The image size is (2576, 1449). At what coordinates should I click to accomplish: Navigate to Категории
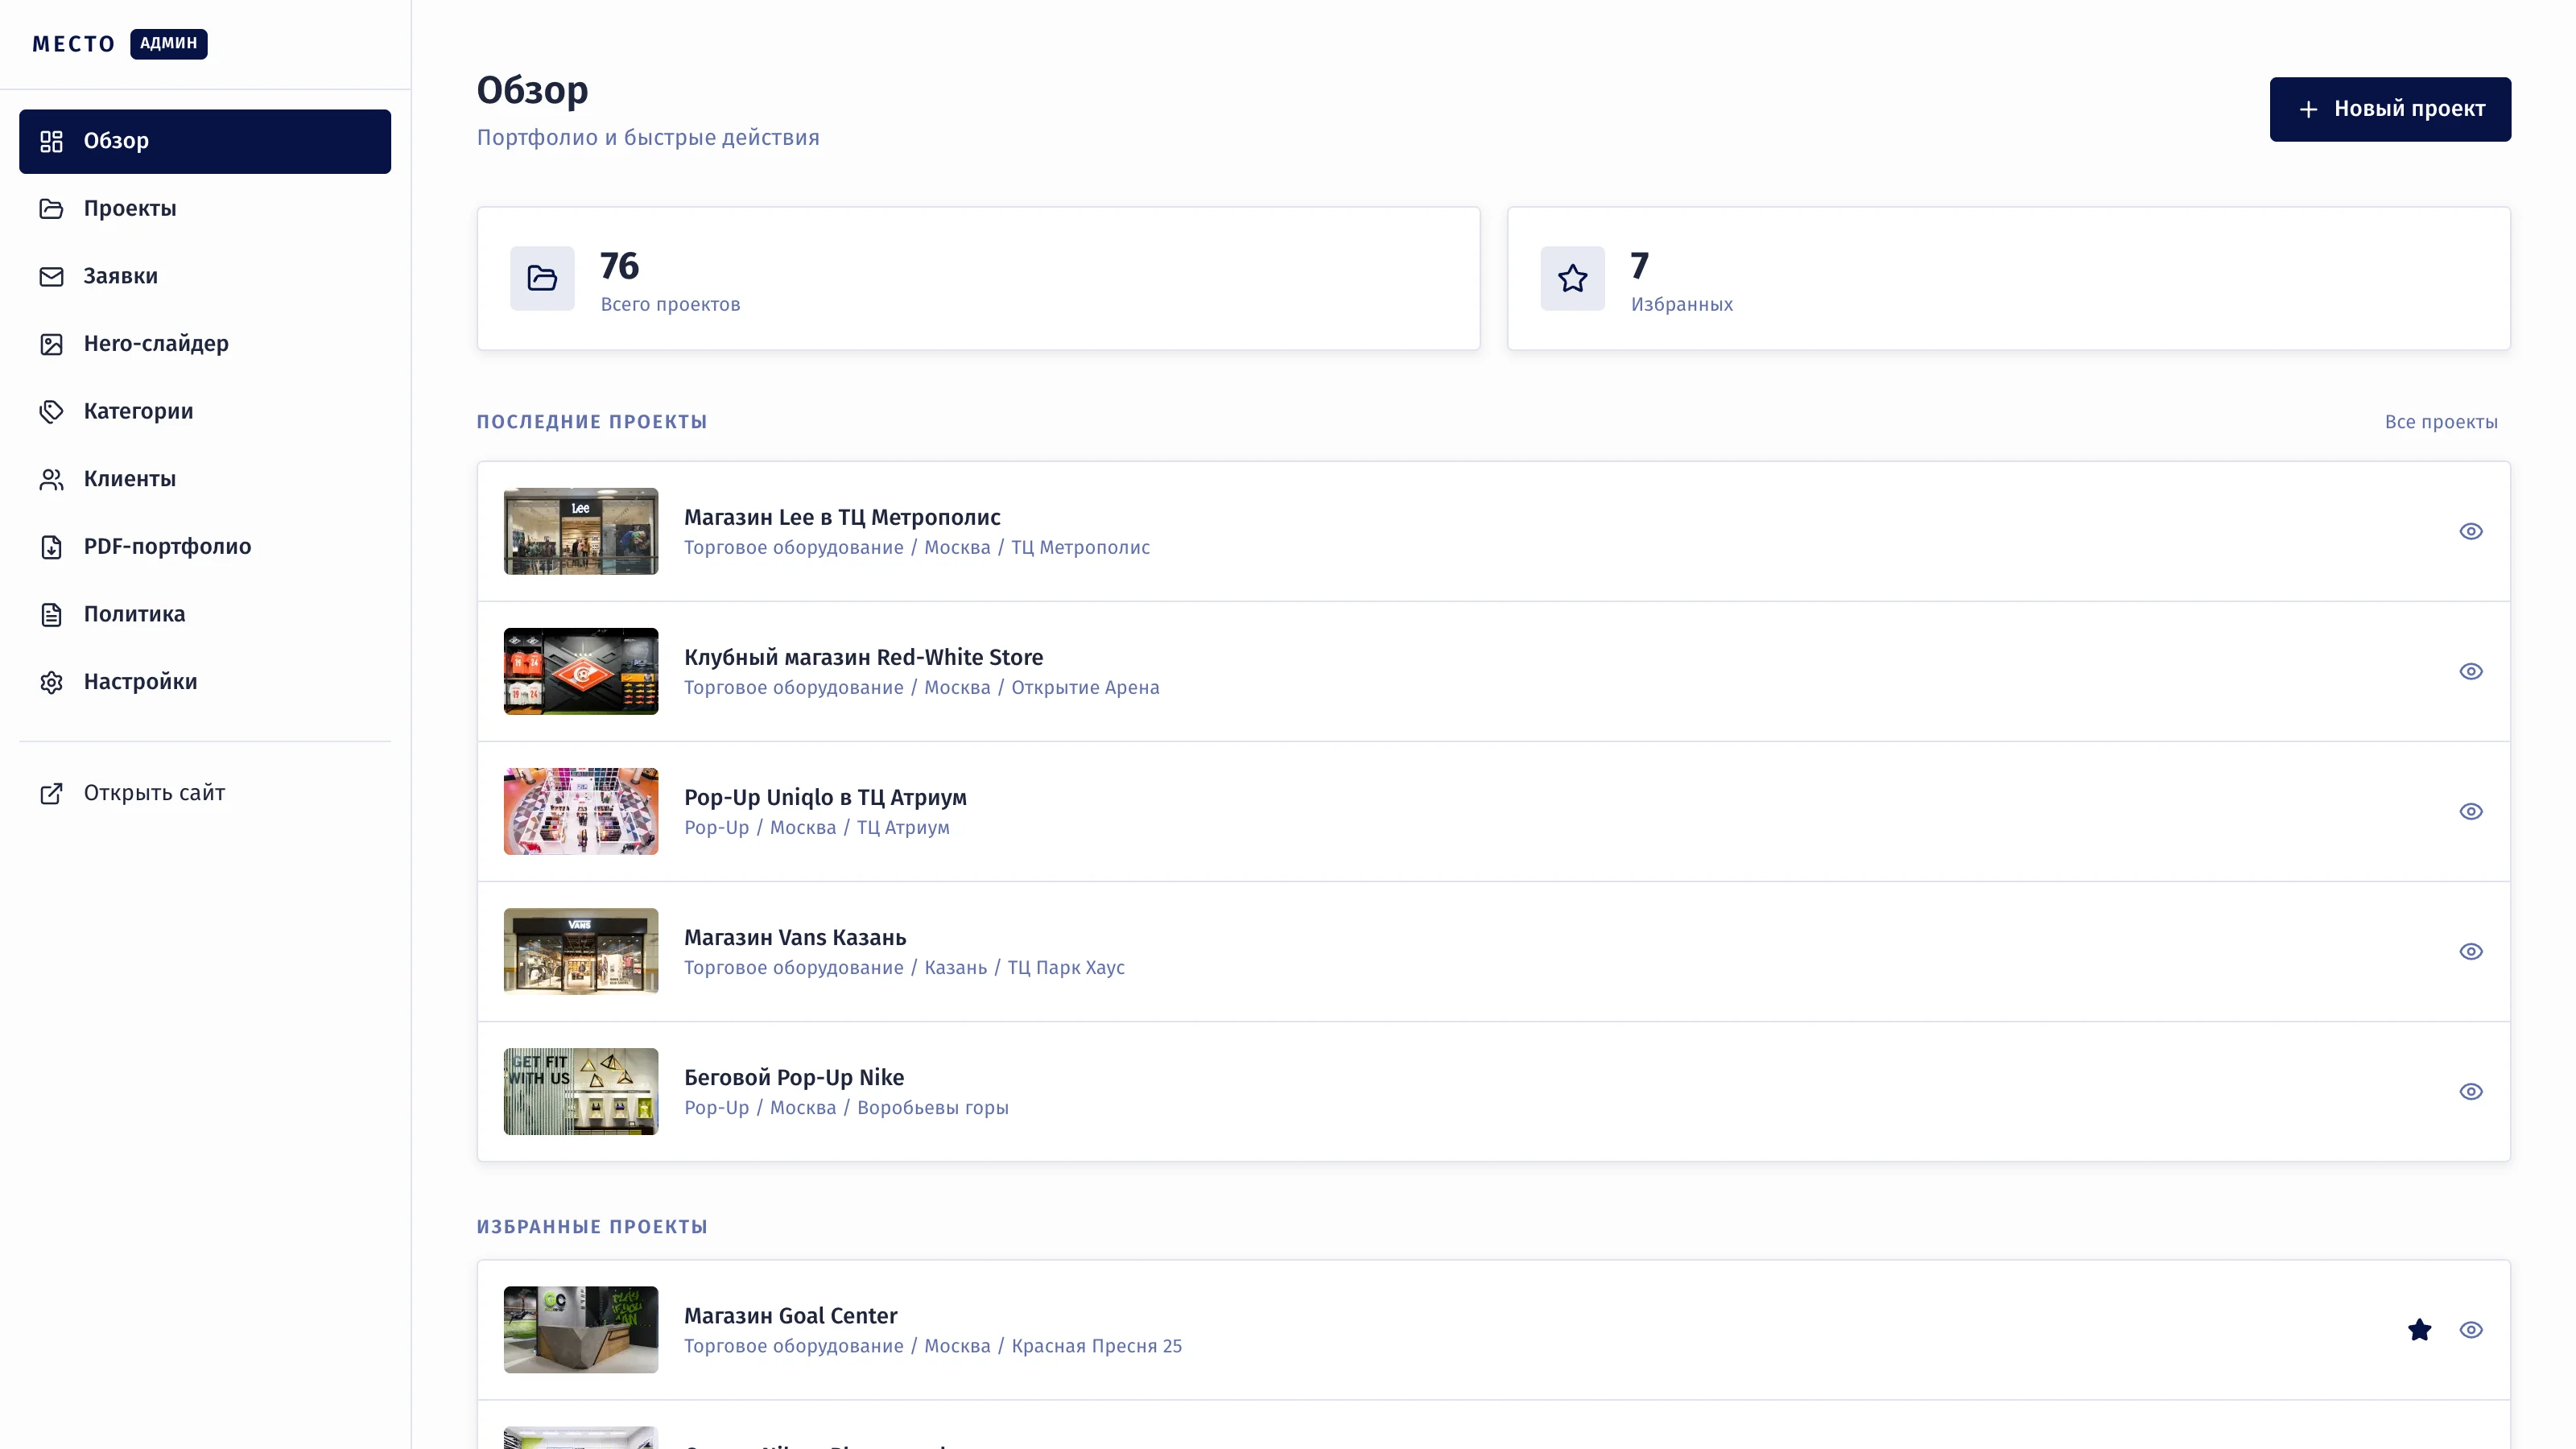205,411
